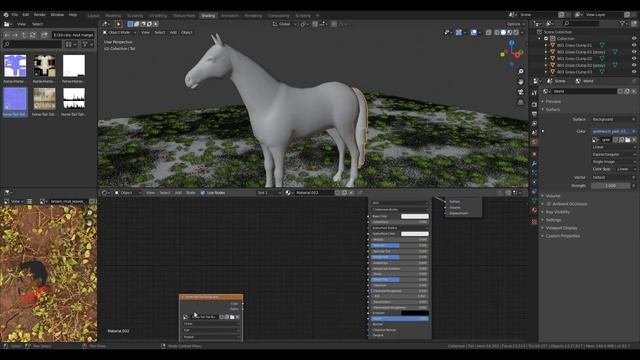Toggle viewport overlays button
640x360 pixels.
click(473, 32)
